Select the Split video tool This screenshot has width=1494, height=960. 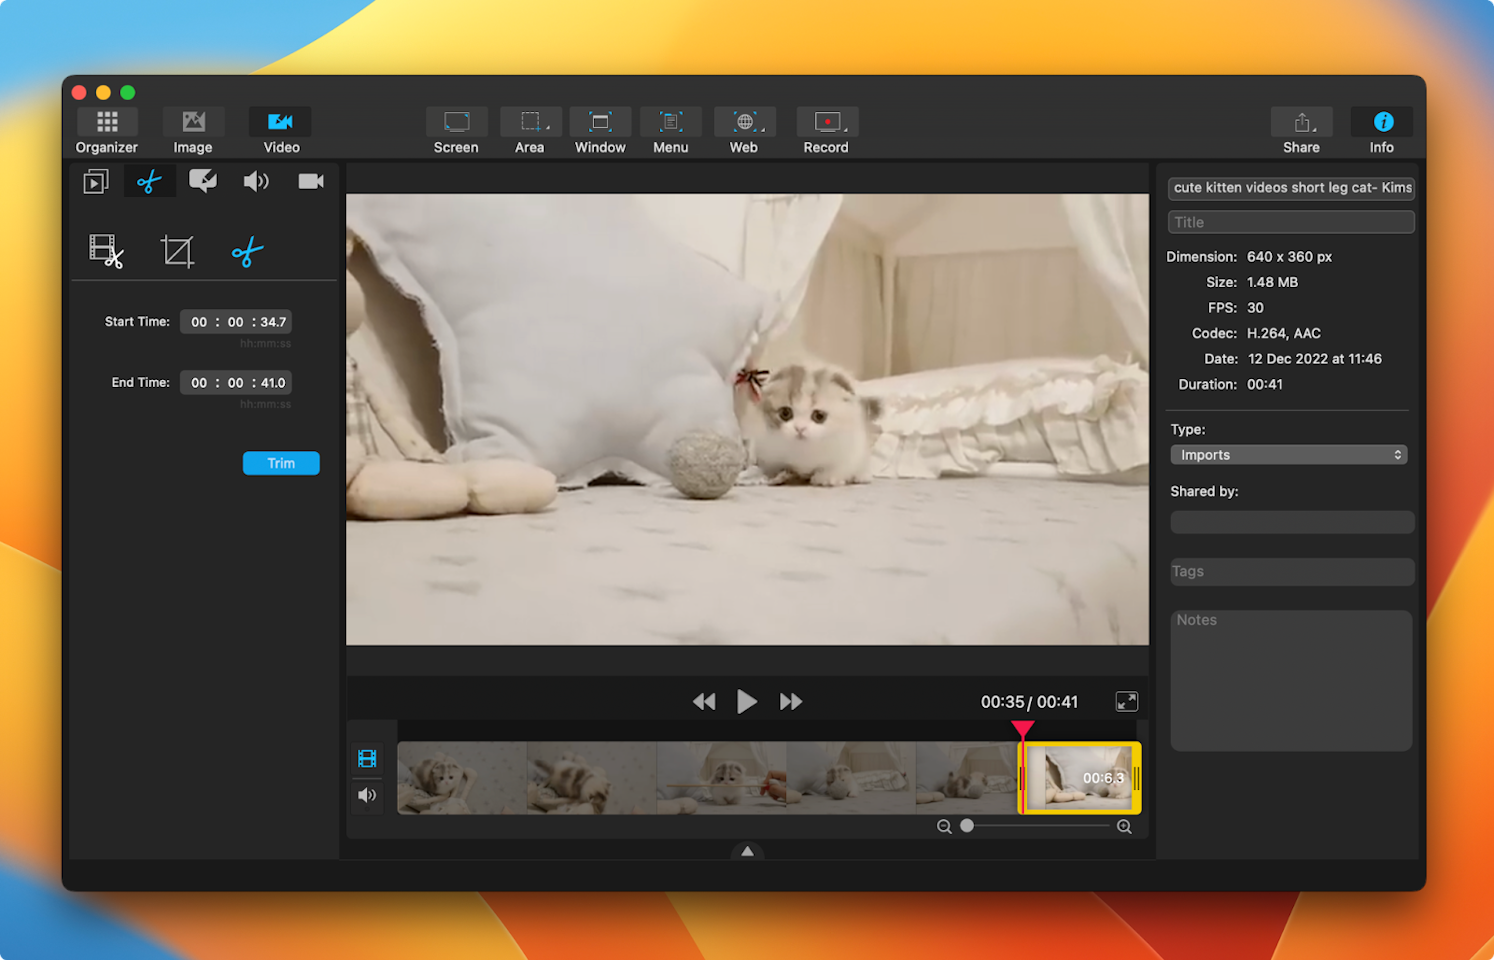click(x=106, y=251)
